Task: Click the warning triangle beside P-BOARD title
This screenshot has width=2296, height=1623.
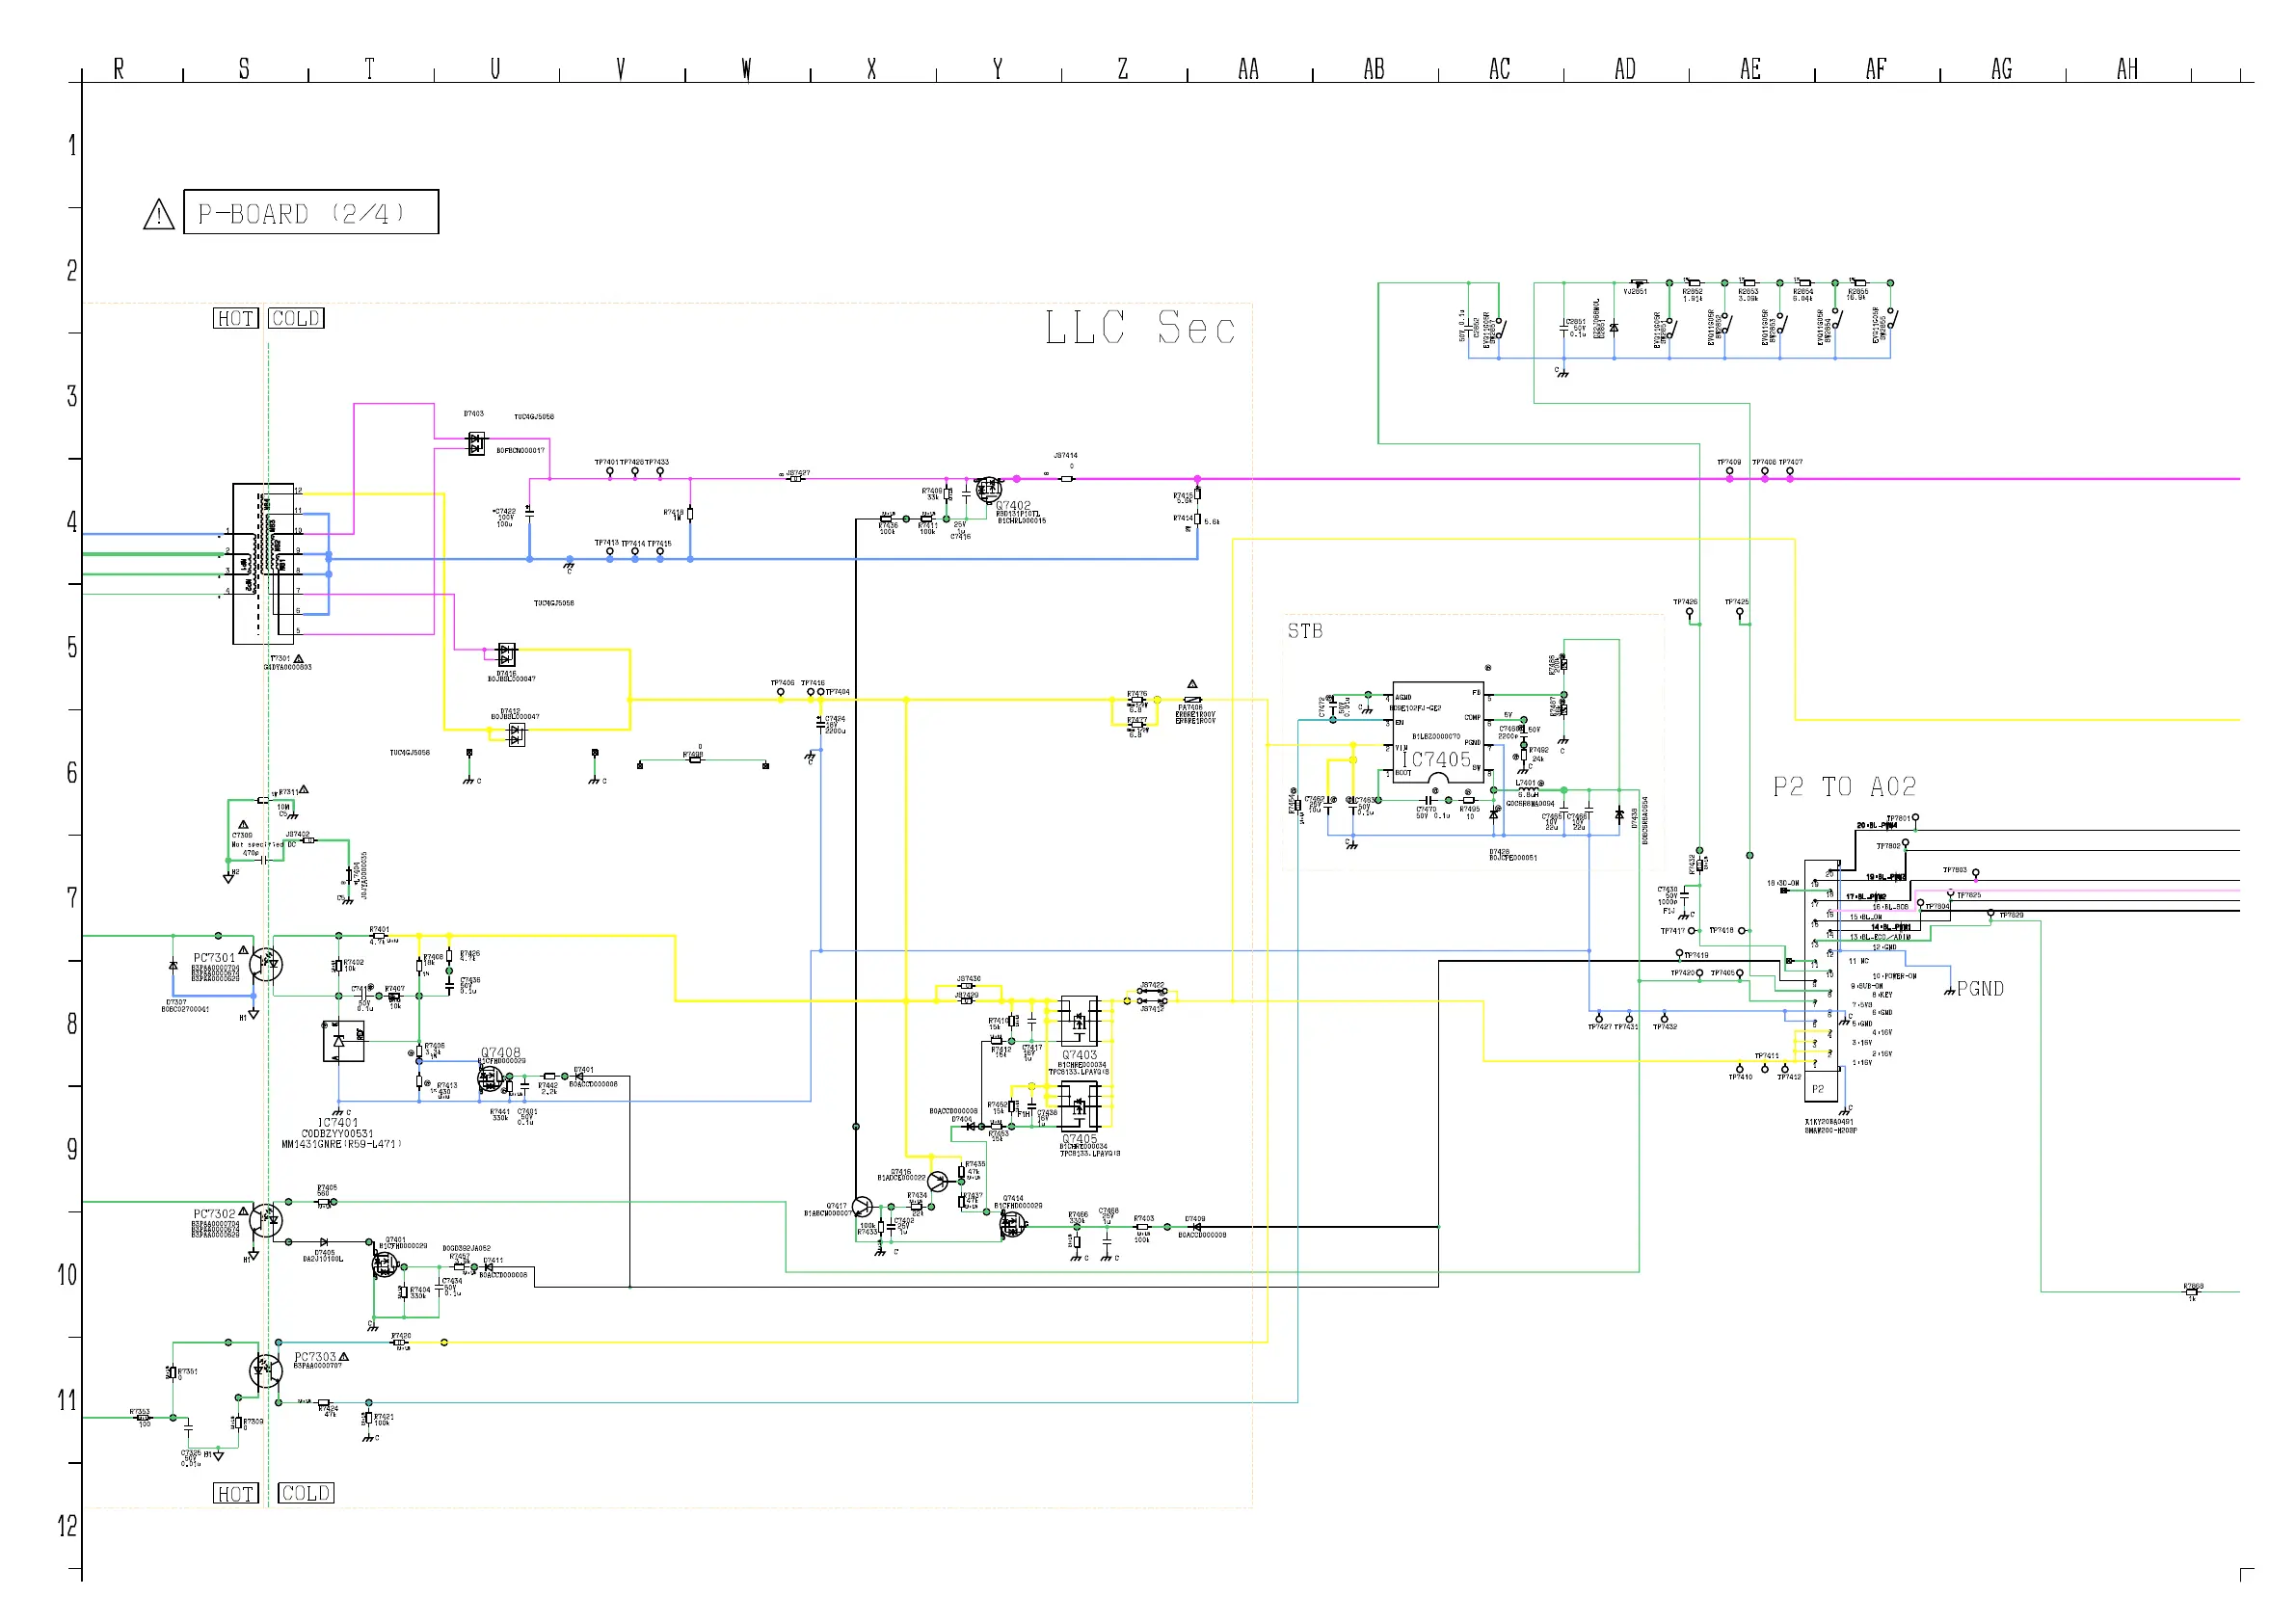Action: click(x=159, y=214)
